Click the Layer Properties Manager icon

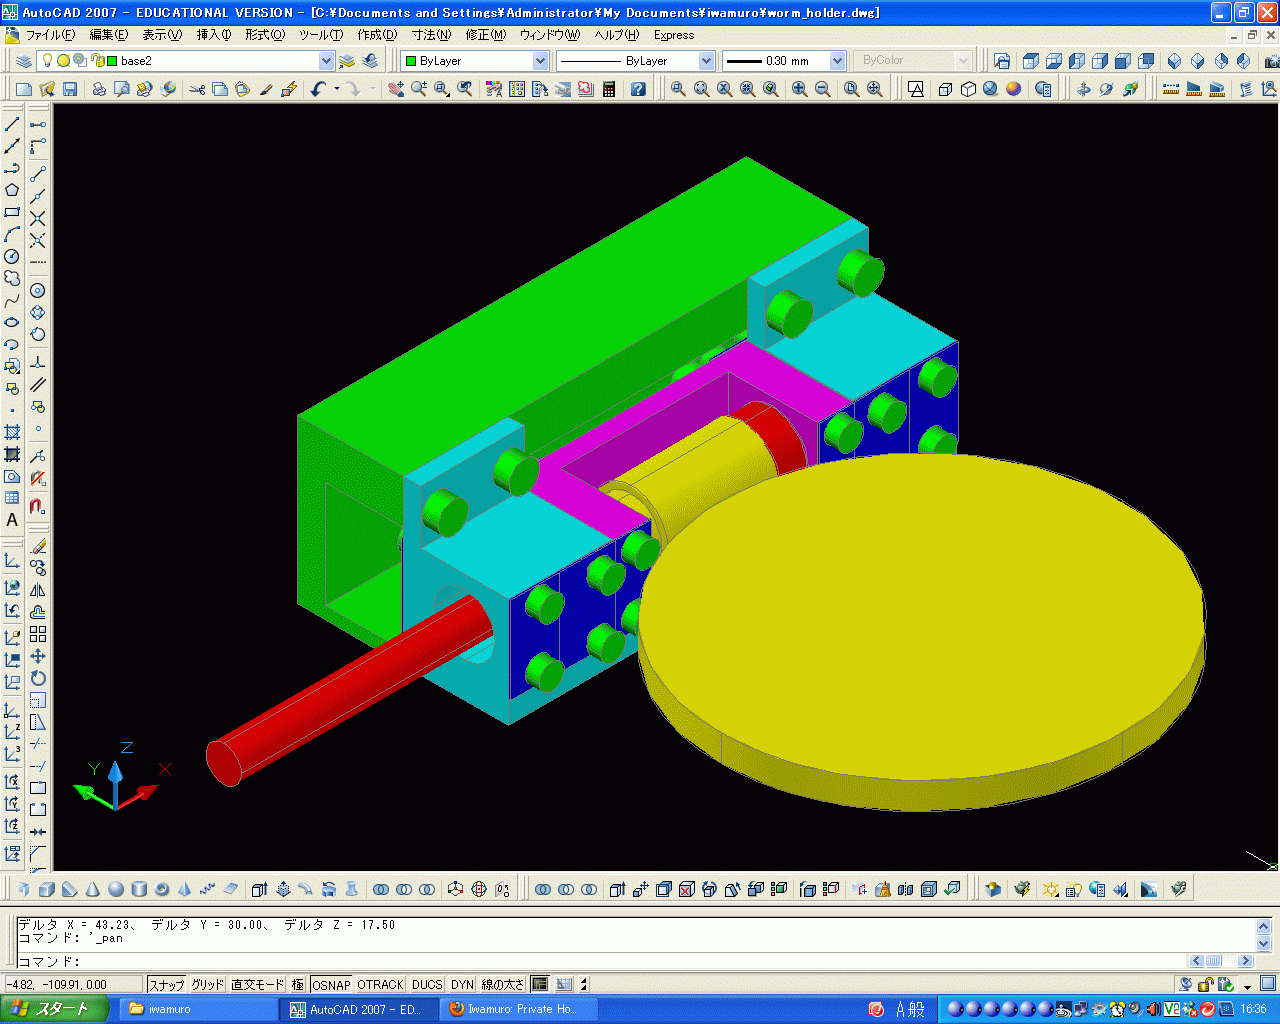pyautogui.click(x=24, y=61)
